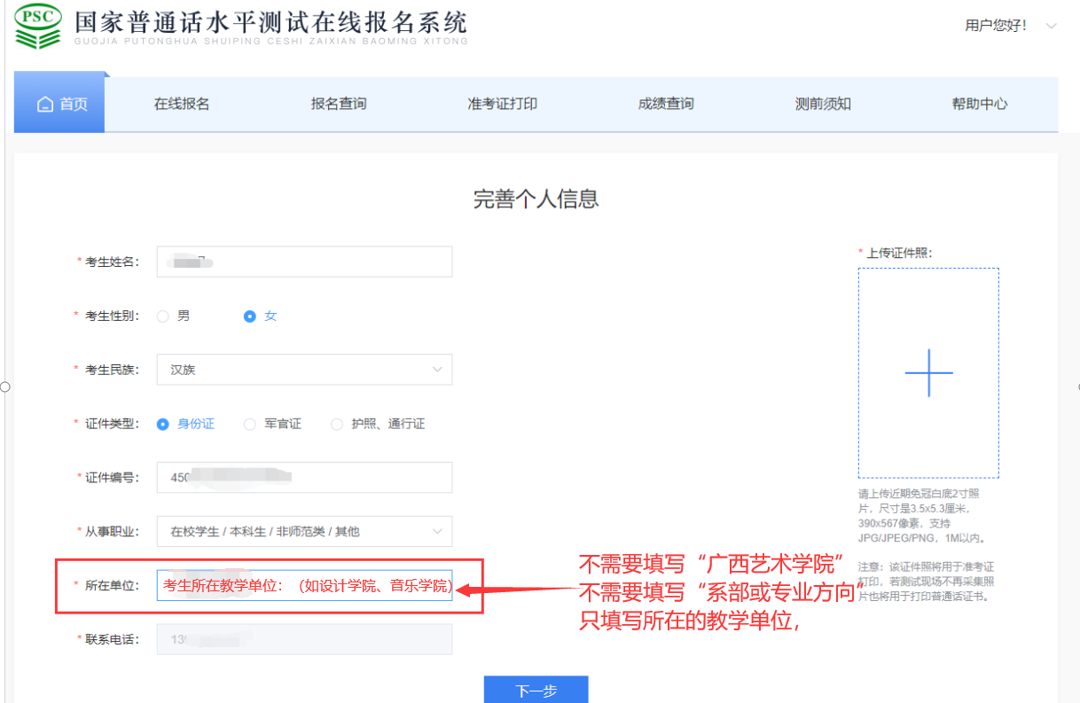Open the 用户您好 account dropdown arrow

[1051, 26]
